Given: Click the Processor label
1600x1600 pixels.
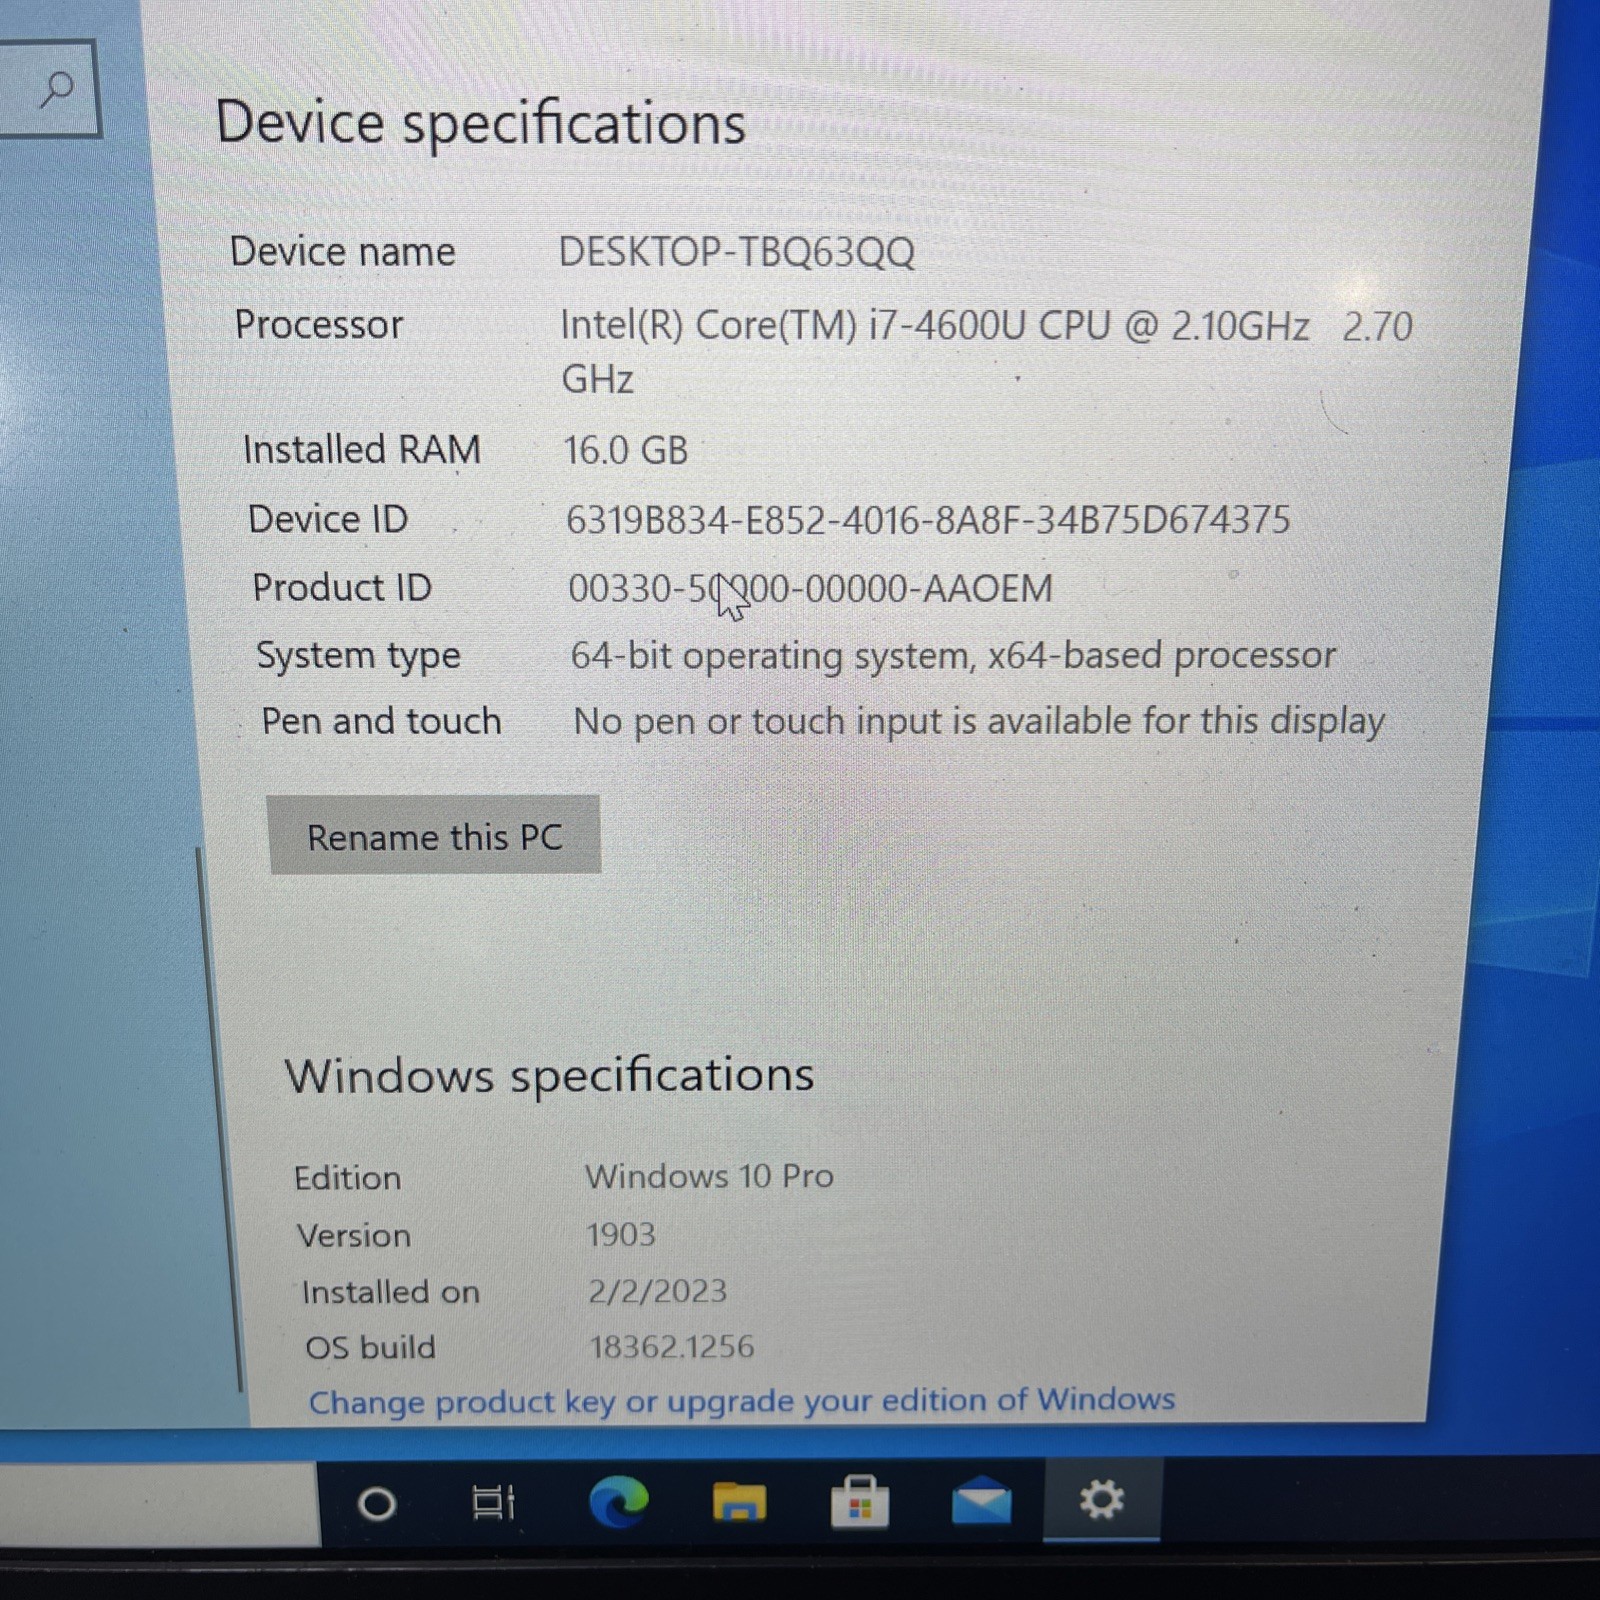Looking at the screenshot, I should (319, 325).
